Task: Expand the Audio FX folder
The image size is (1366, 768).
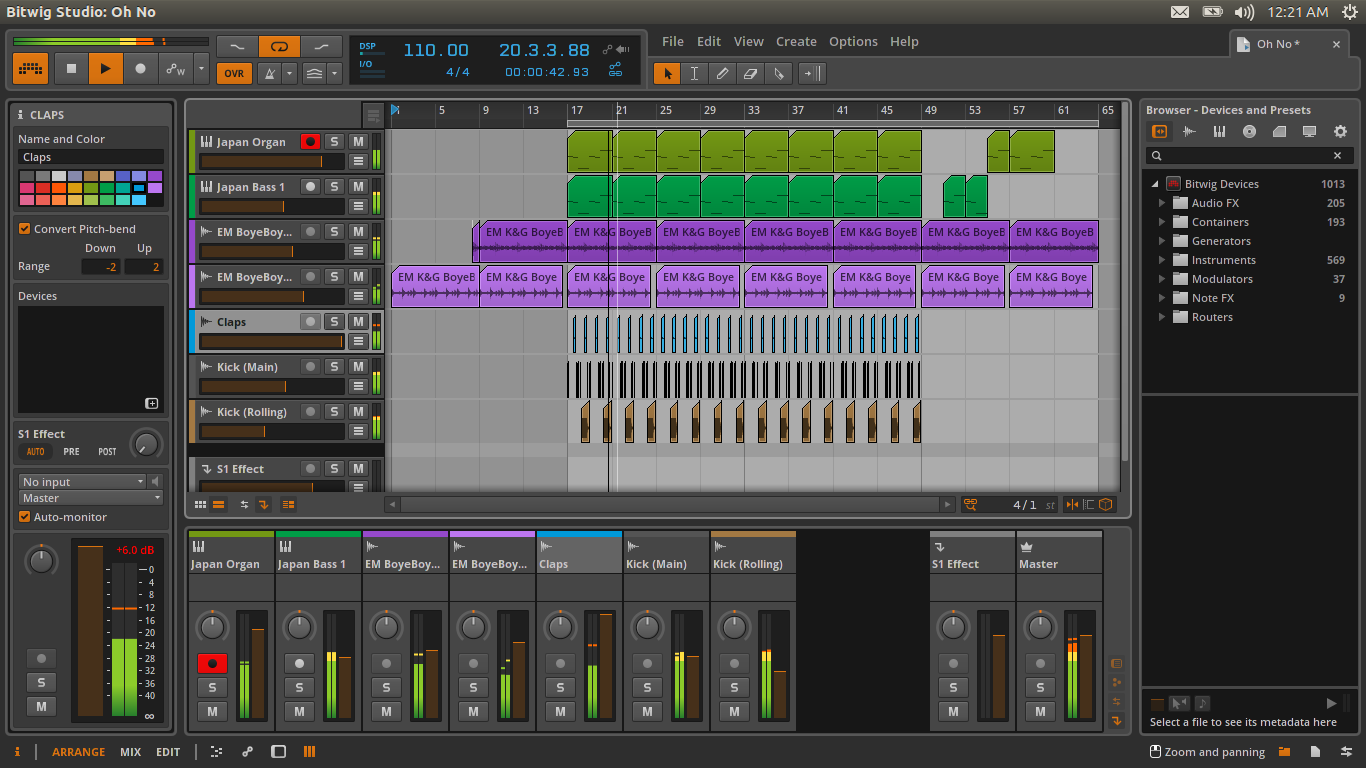Action: click(x=1162, y=203)
